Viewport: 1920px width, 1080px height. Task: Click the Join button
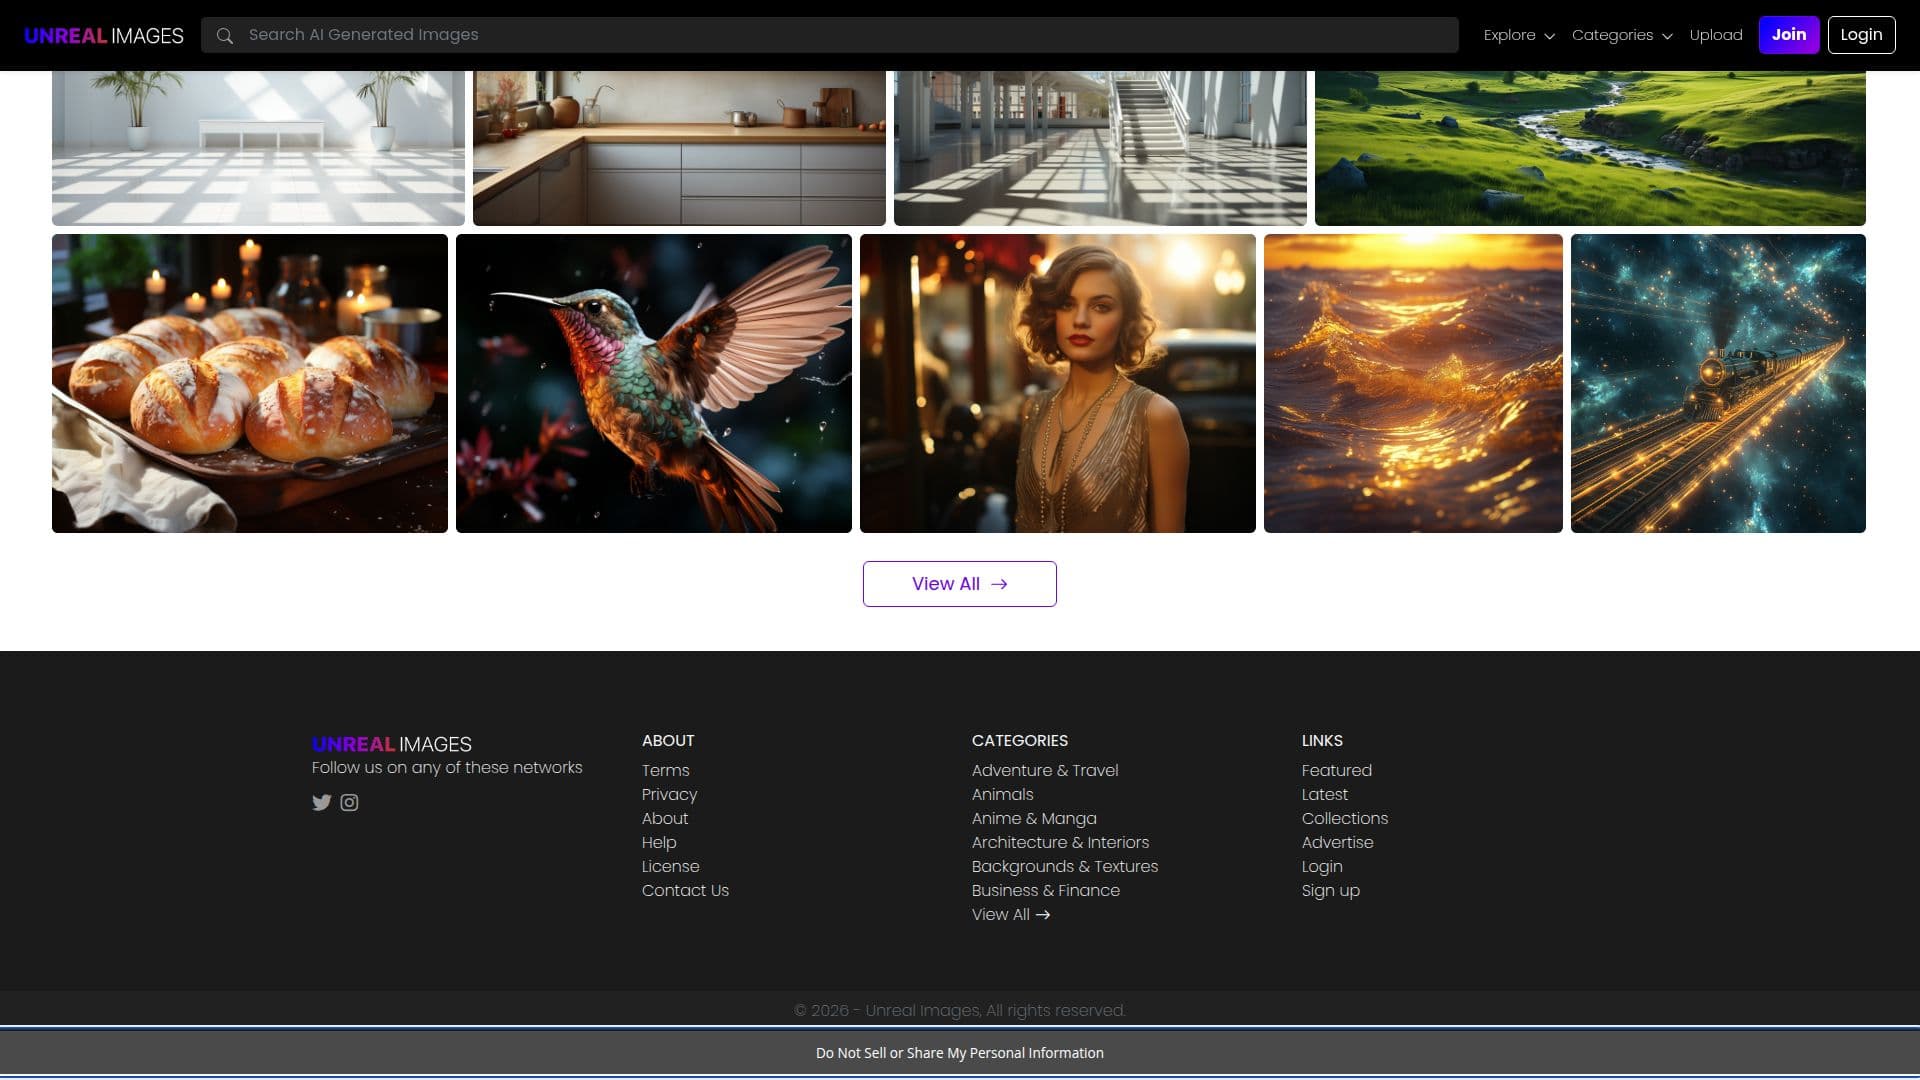[1789, 35]
